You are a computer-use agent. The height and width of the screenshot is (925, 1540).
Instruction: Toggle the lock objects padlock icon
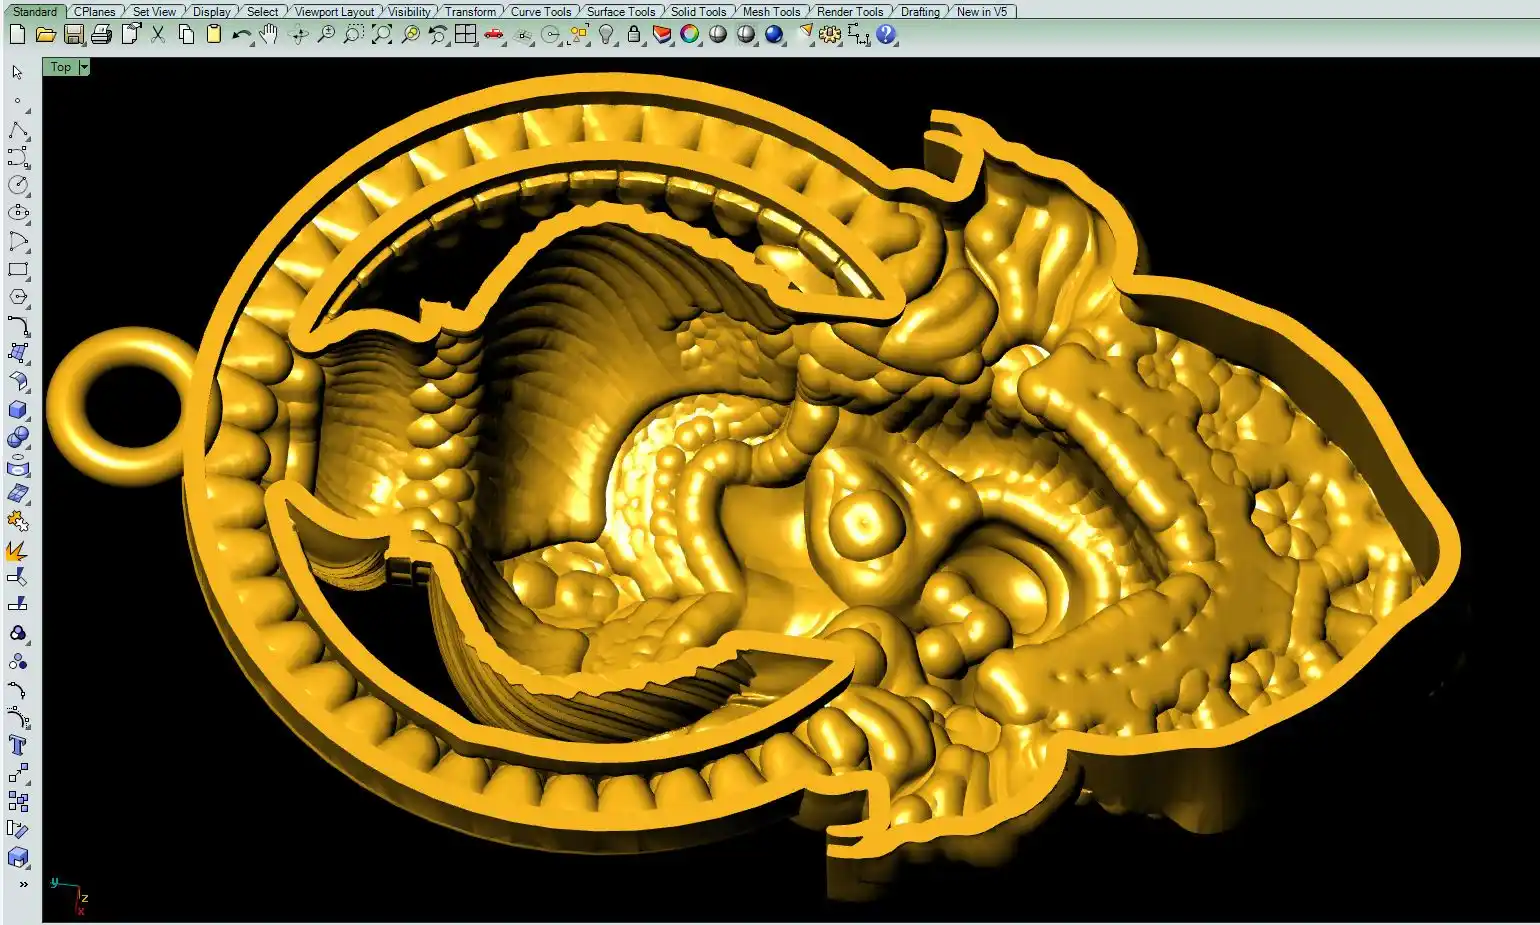pos(634,35)
